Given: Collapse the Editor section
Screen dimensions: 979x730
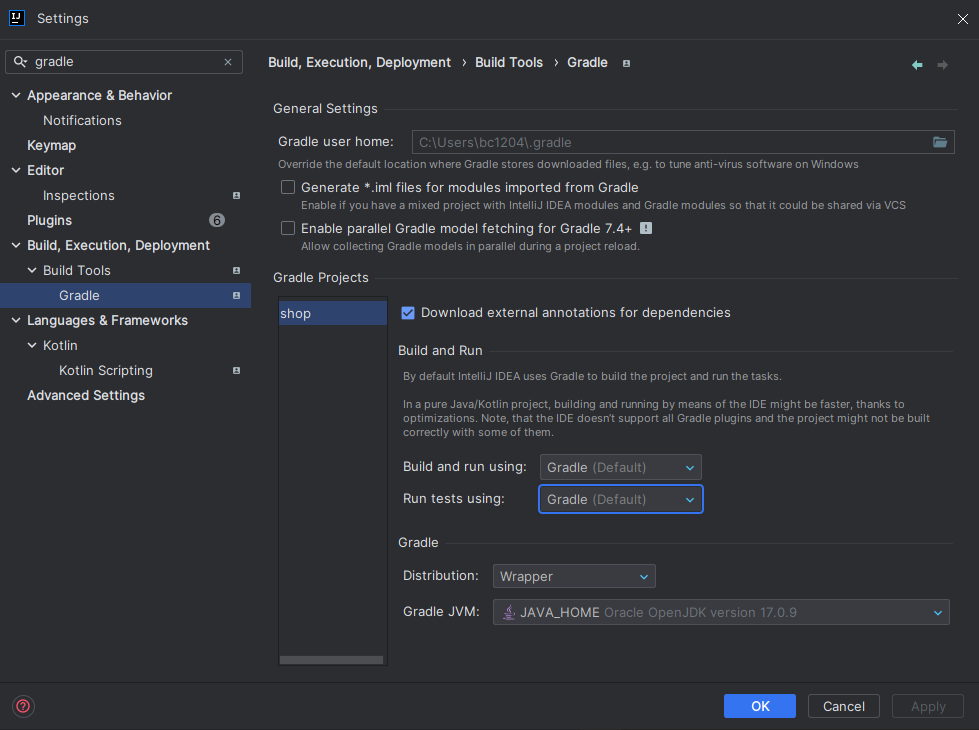Looking at the screenshot, I should coord(16,170).
